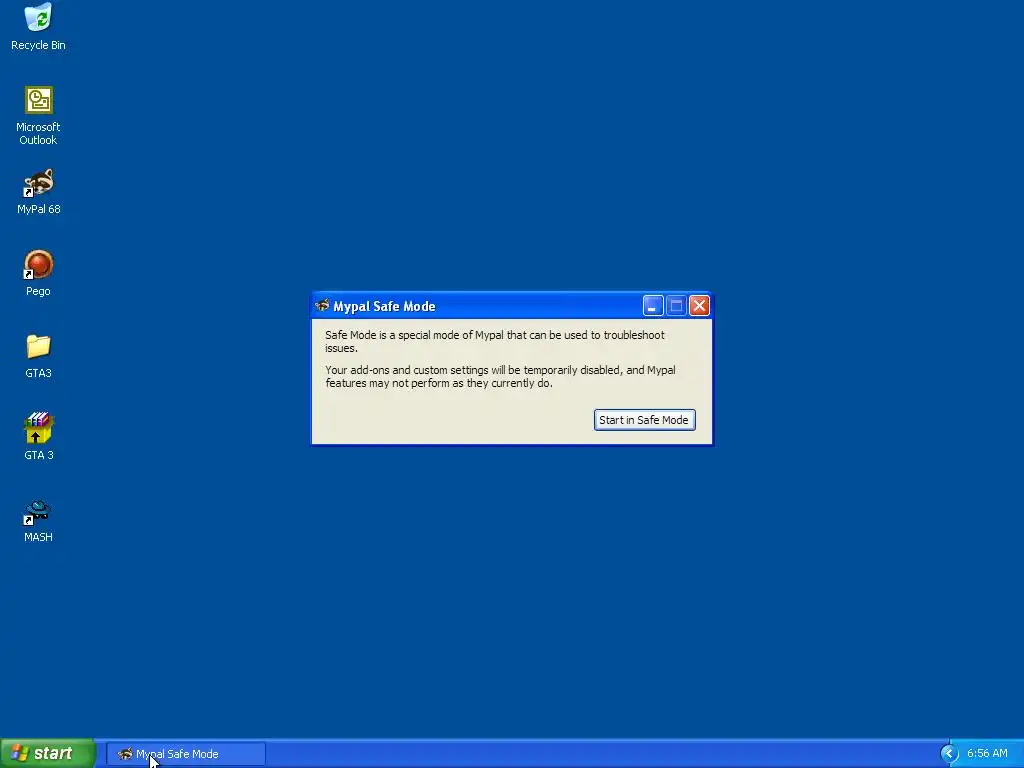
Task: Select the Pego desktop shortcut icon
Action: click(39, 265)
